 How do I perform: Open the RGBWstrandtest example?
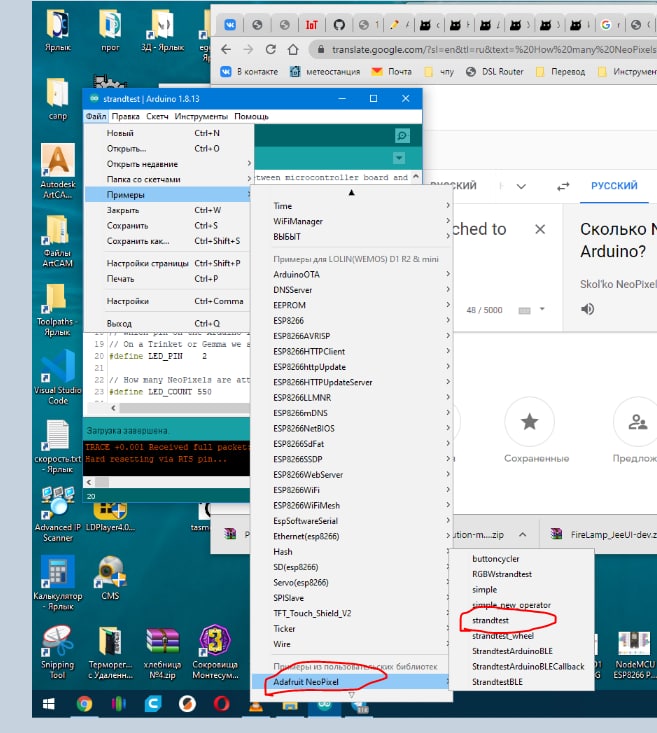click(521, 574)
